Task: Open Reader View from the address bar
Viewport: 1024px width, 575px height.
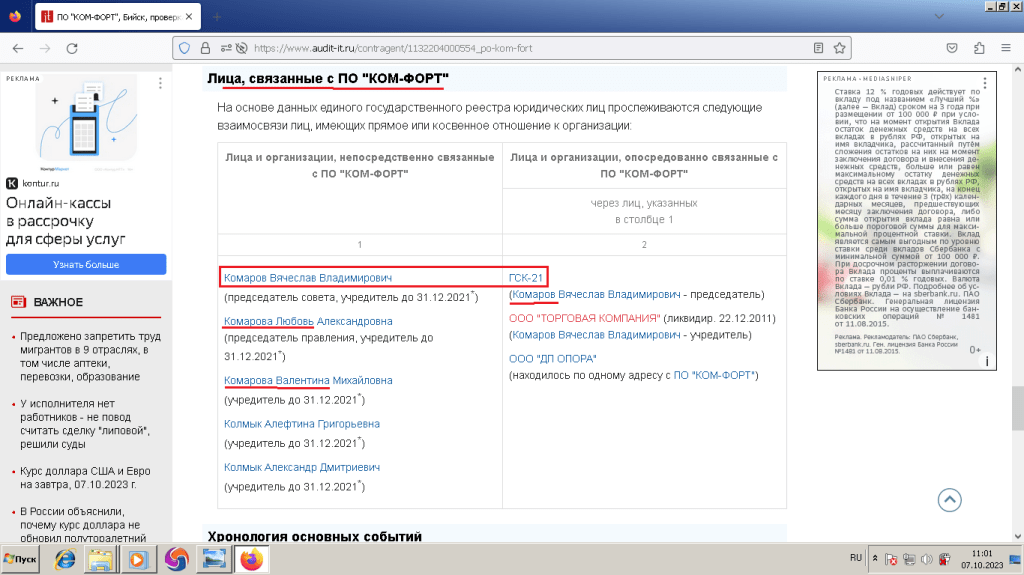Action: [818, 48]
